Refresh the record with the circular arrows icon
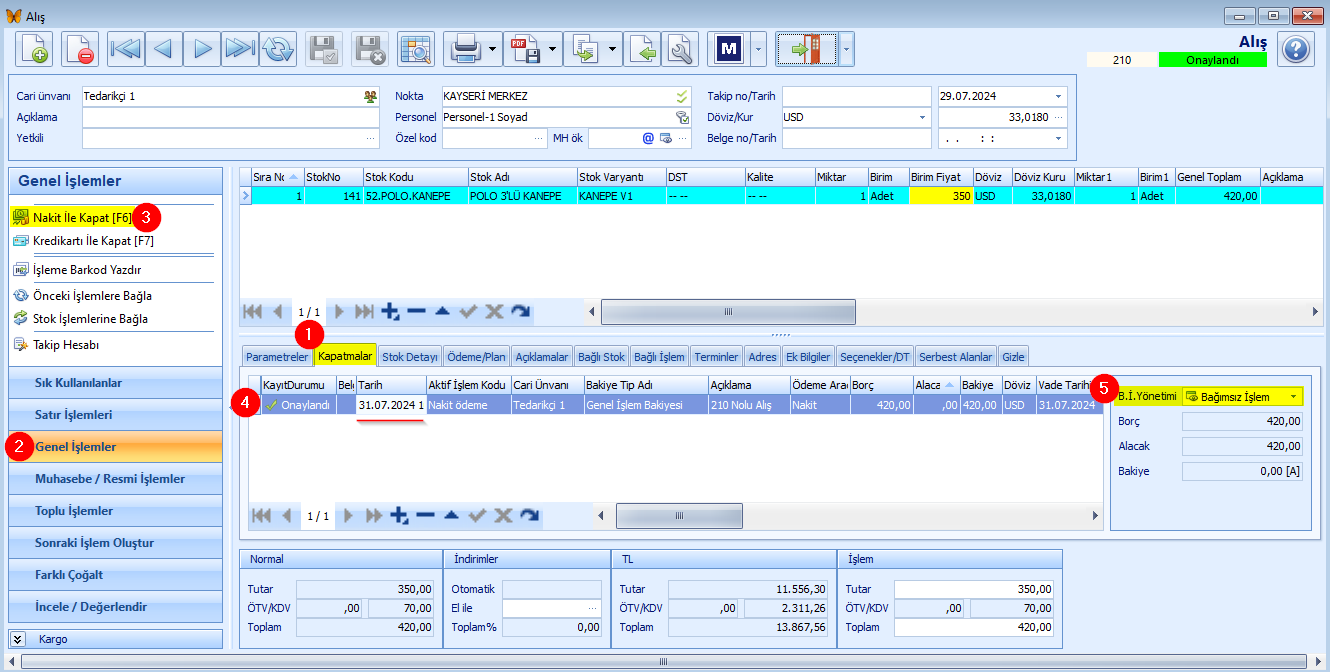This screenshot has height=672, width=1330. tap(277, 48)
